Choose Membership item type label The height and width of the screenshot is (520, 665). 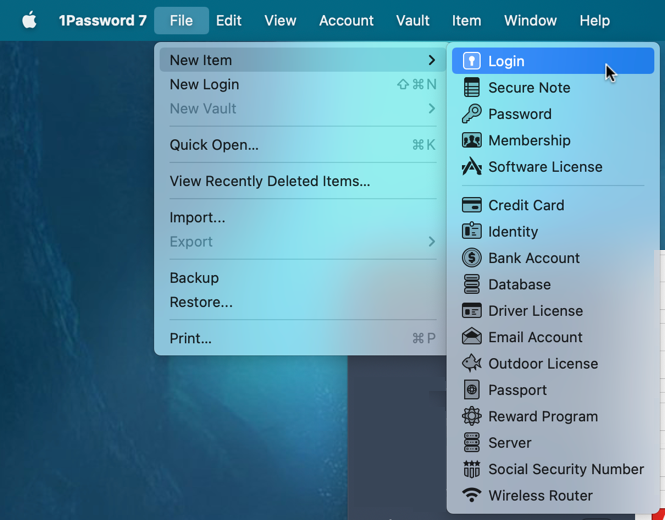point(529,140)
